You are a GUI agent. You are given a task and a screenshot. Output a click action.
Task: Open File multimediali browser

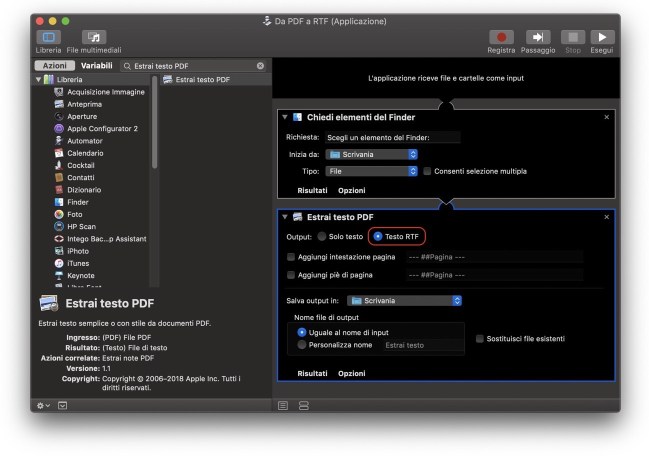click(x=94, y=37)
